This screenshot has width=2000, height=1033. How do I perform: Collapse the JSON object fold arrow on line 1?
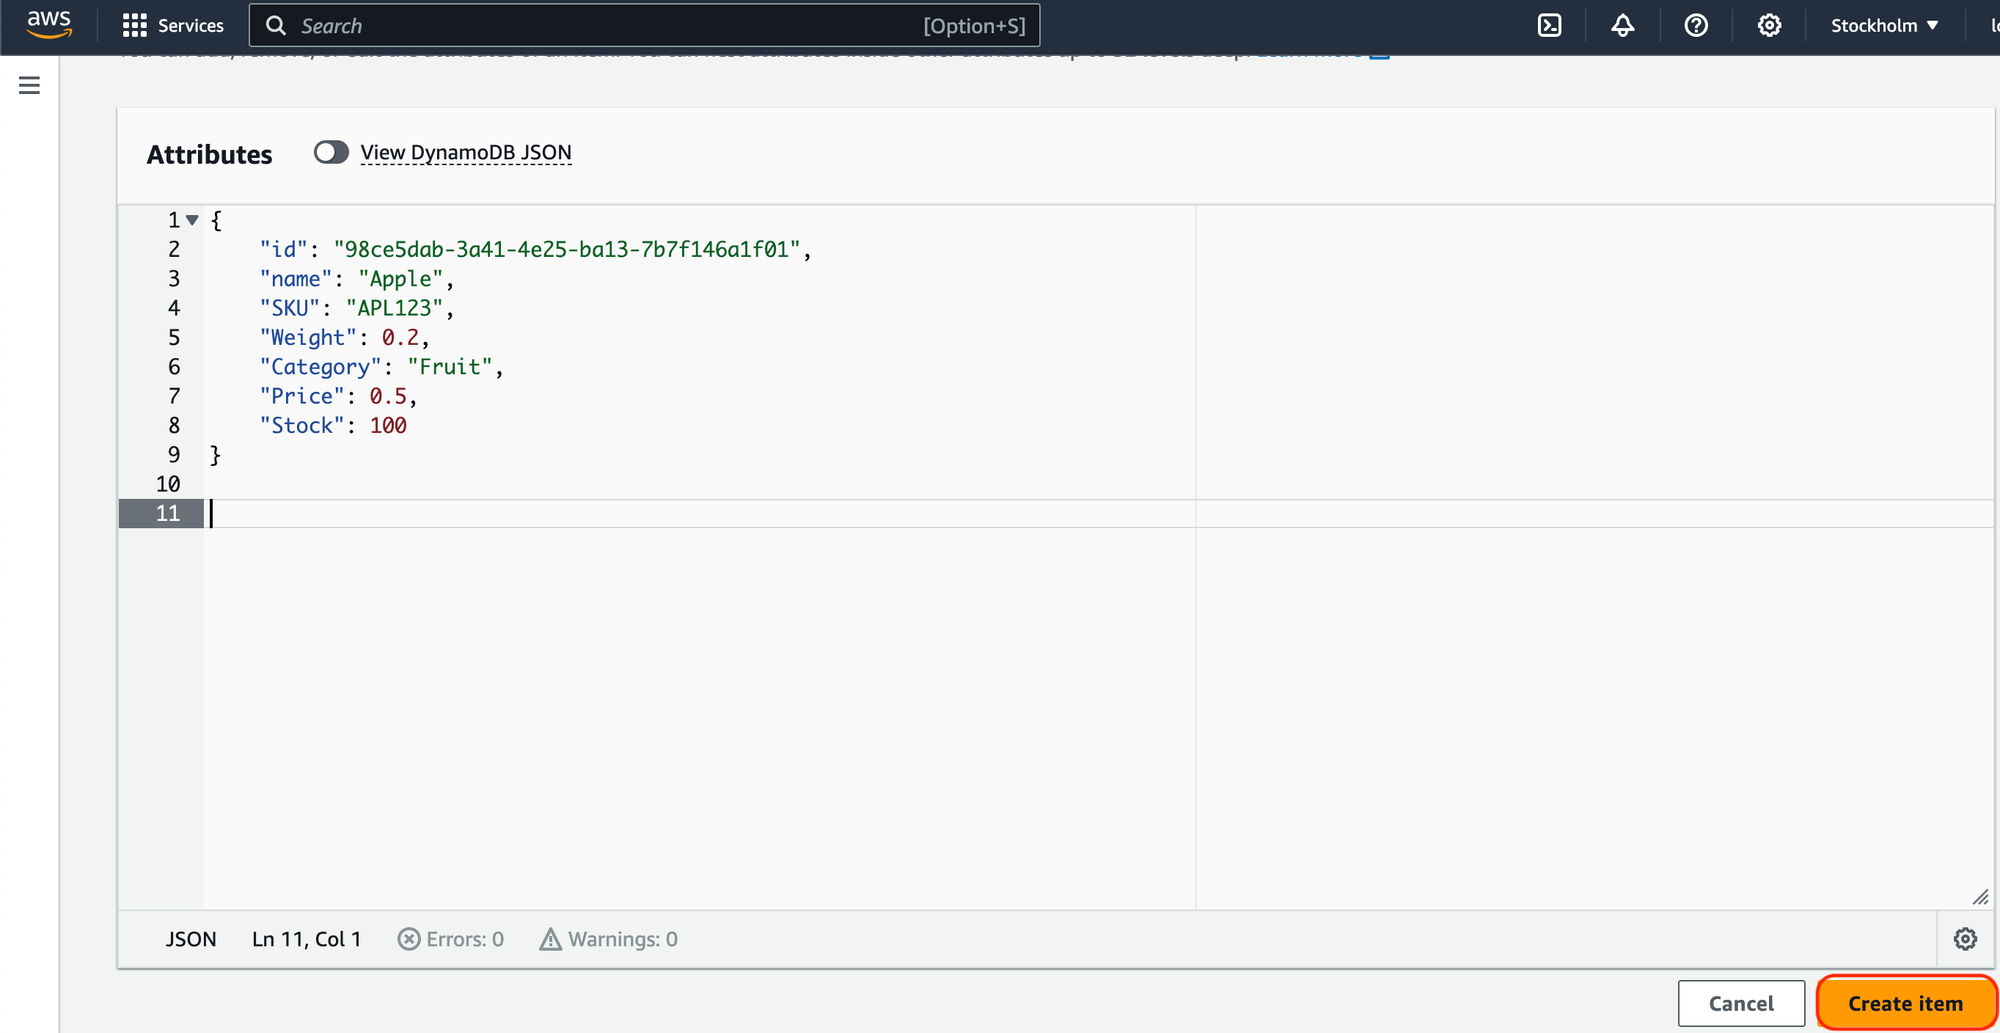point(192,220)
